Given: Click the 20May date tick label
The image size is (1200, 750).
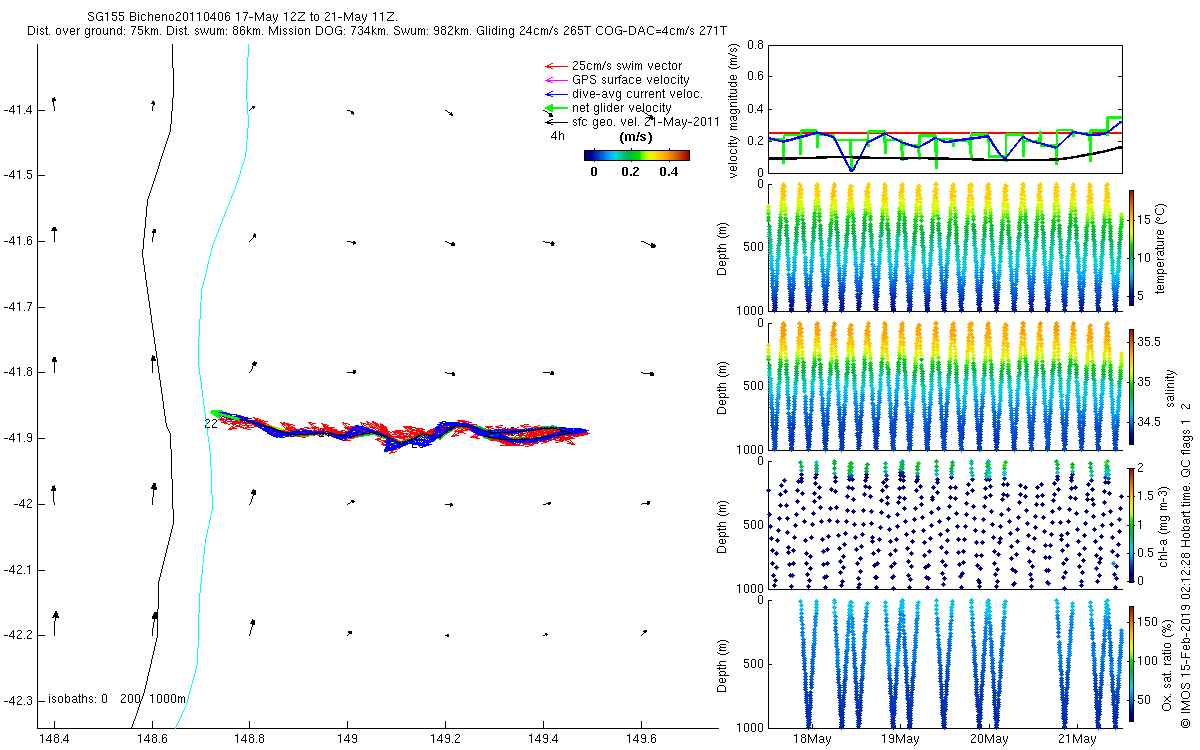Looking at the screenshot, I should point(988,739).
